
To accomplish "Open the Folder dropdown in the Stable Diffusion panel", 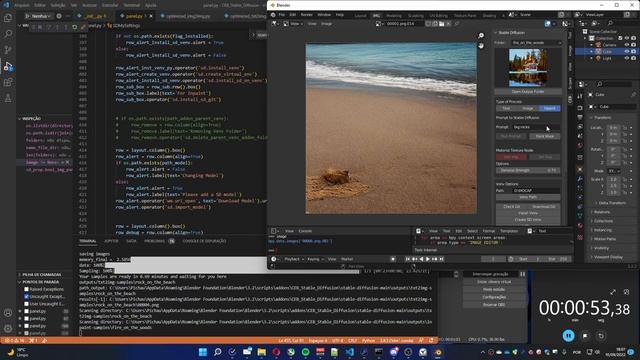I will click(x=536, y=42).
